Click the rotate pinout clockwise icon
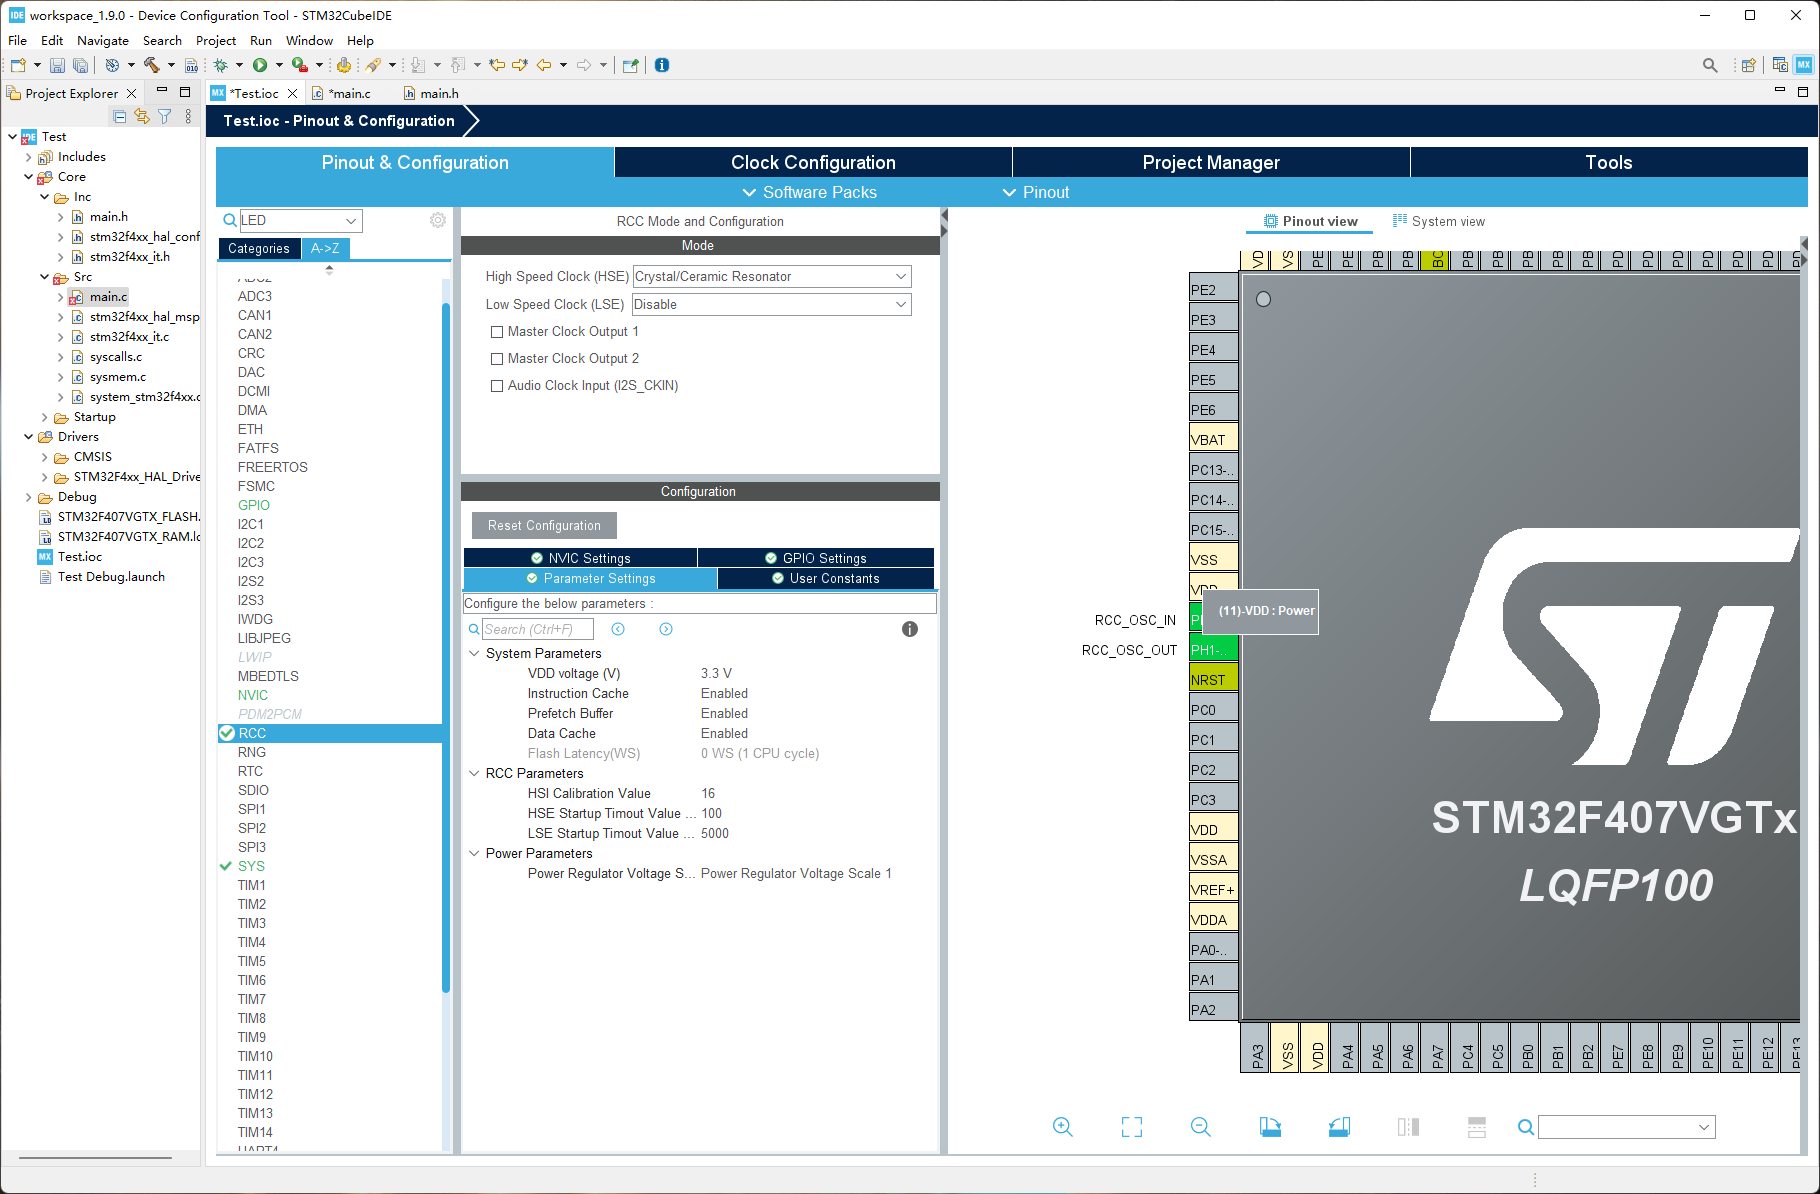 pyautogui.click(x=1270, y=1127)
